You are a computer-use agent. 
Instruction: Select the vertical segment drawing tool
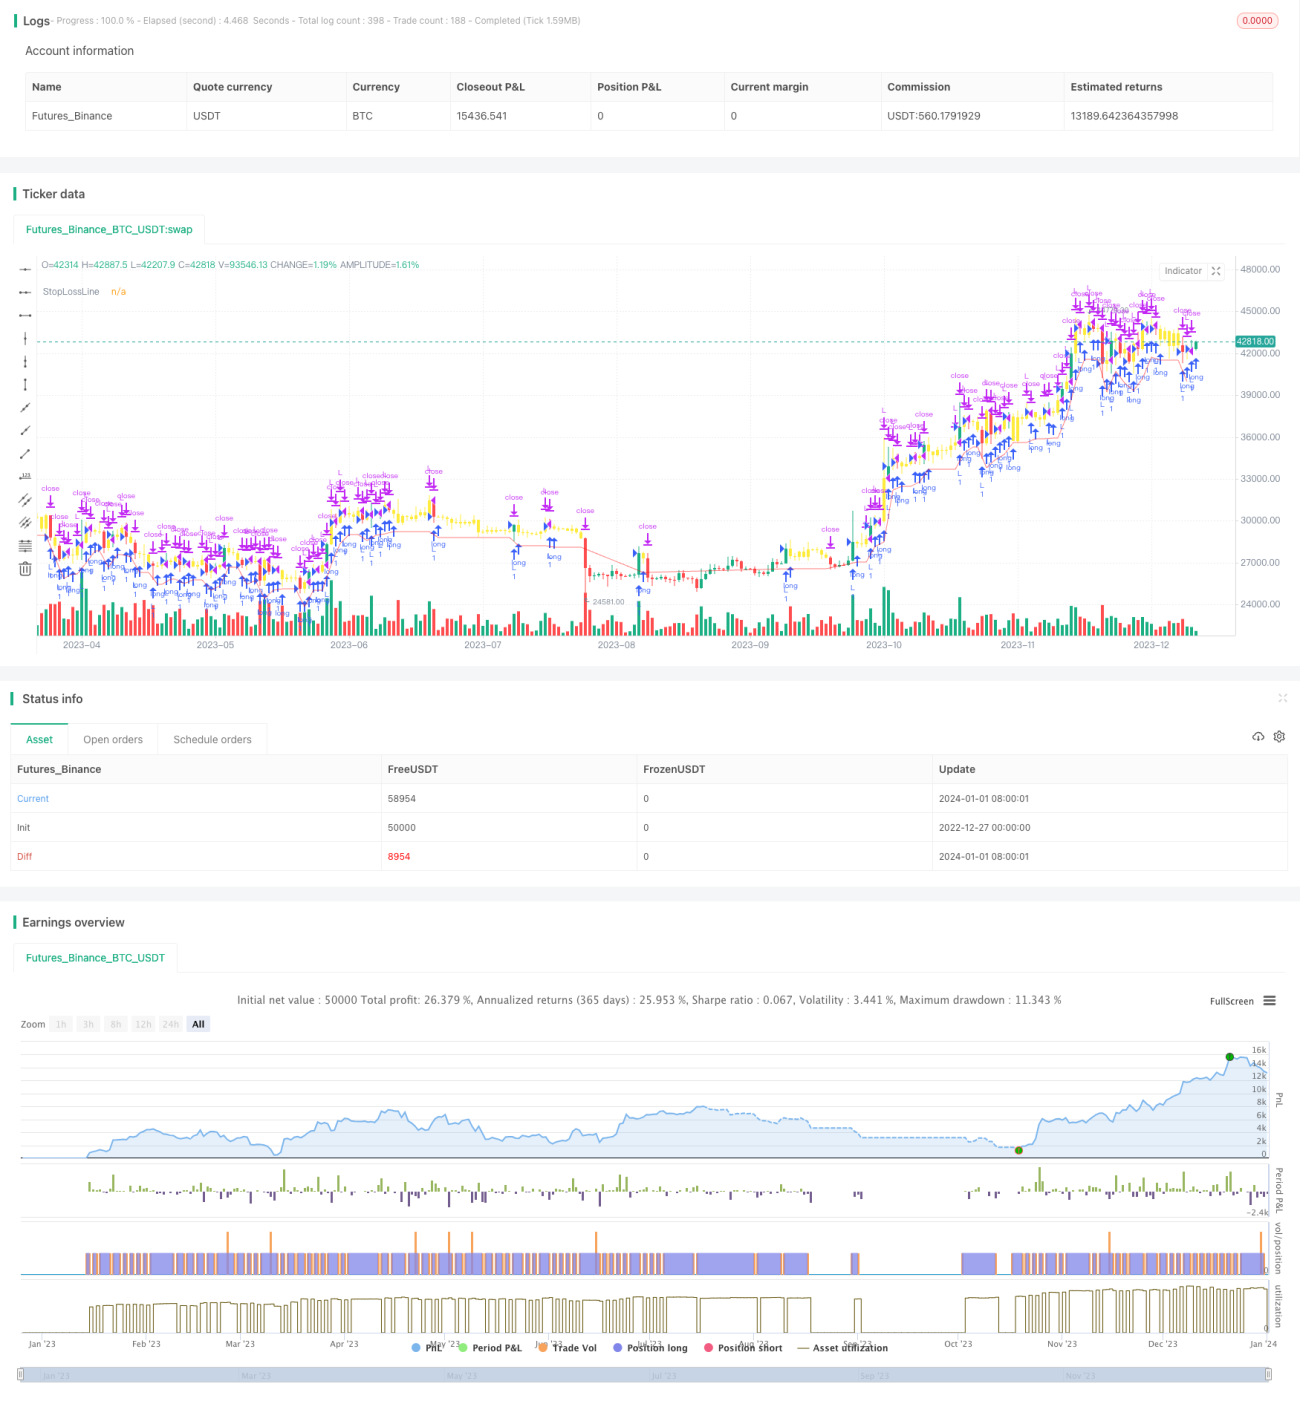click(25, 384)
